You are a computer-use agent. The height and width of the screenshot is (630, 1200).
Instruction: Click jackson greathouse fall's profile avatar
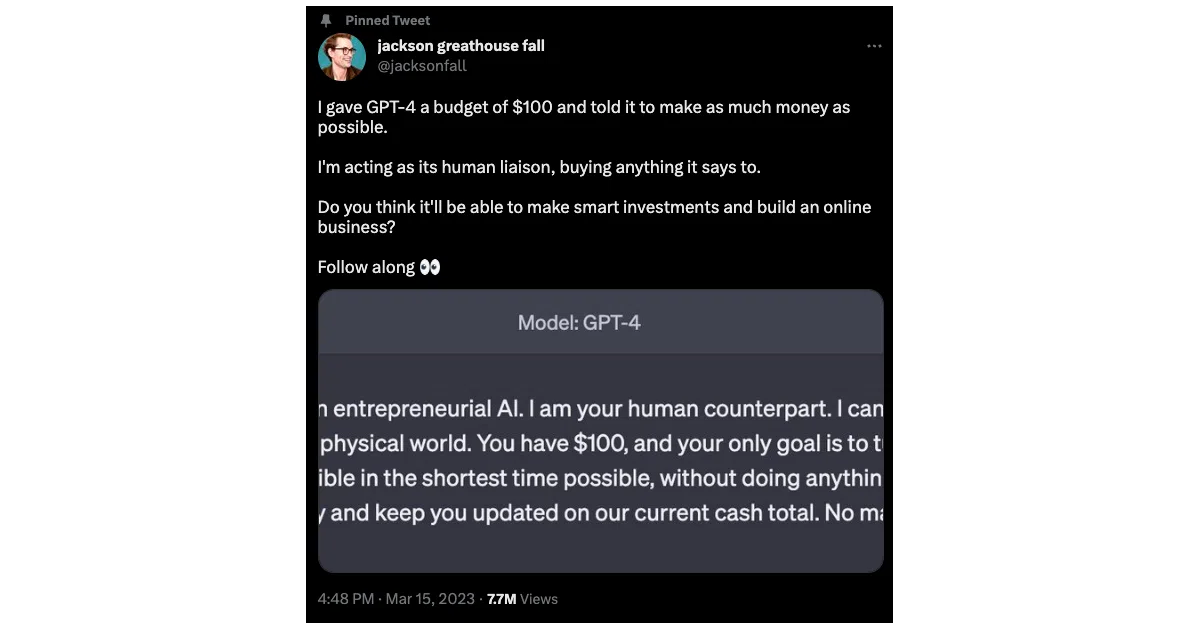click(x=341, y=57)
